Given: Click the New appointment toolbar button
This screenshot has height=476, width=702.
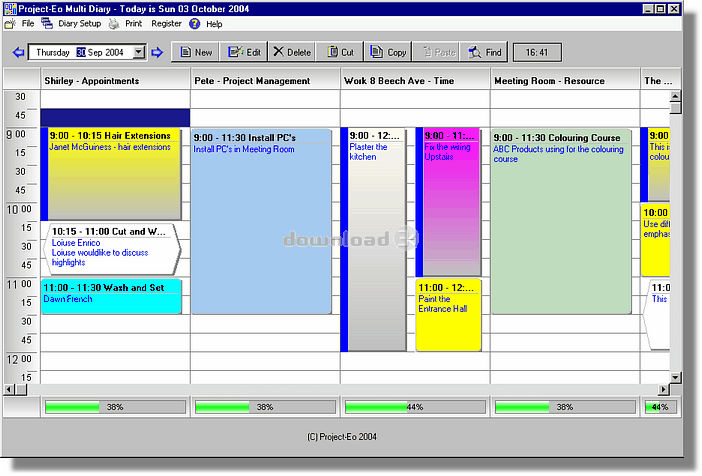Looking at the screenshot, I should (195, 52).
